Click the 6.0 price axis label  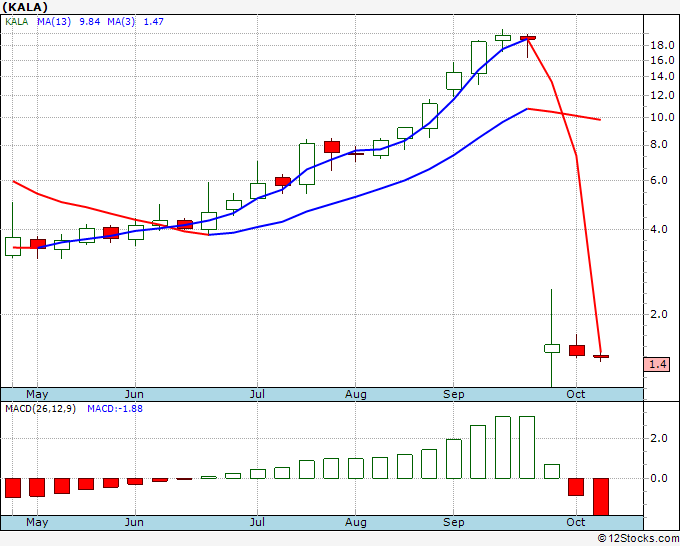coord(659,180)
